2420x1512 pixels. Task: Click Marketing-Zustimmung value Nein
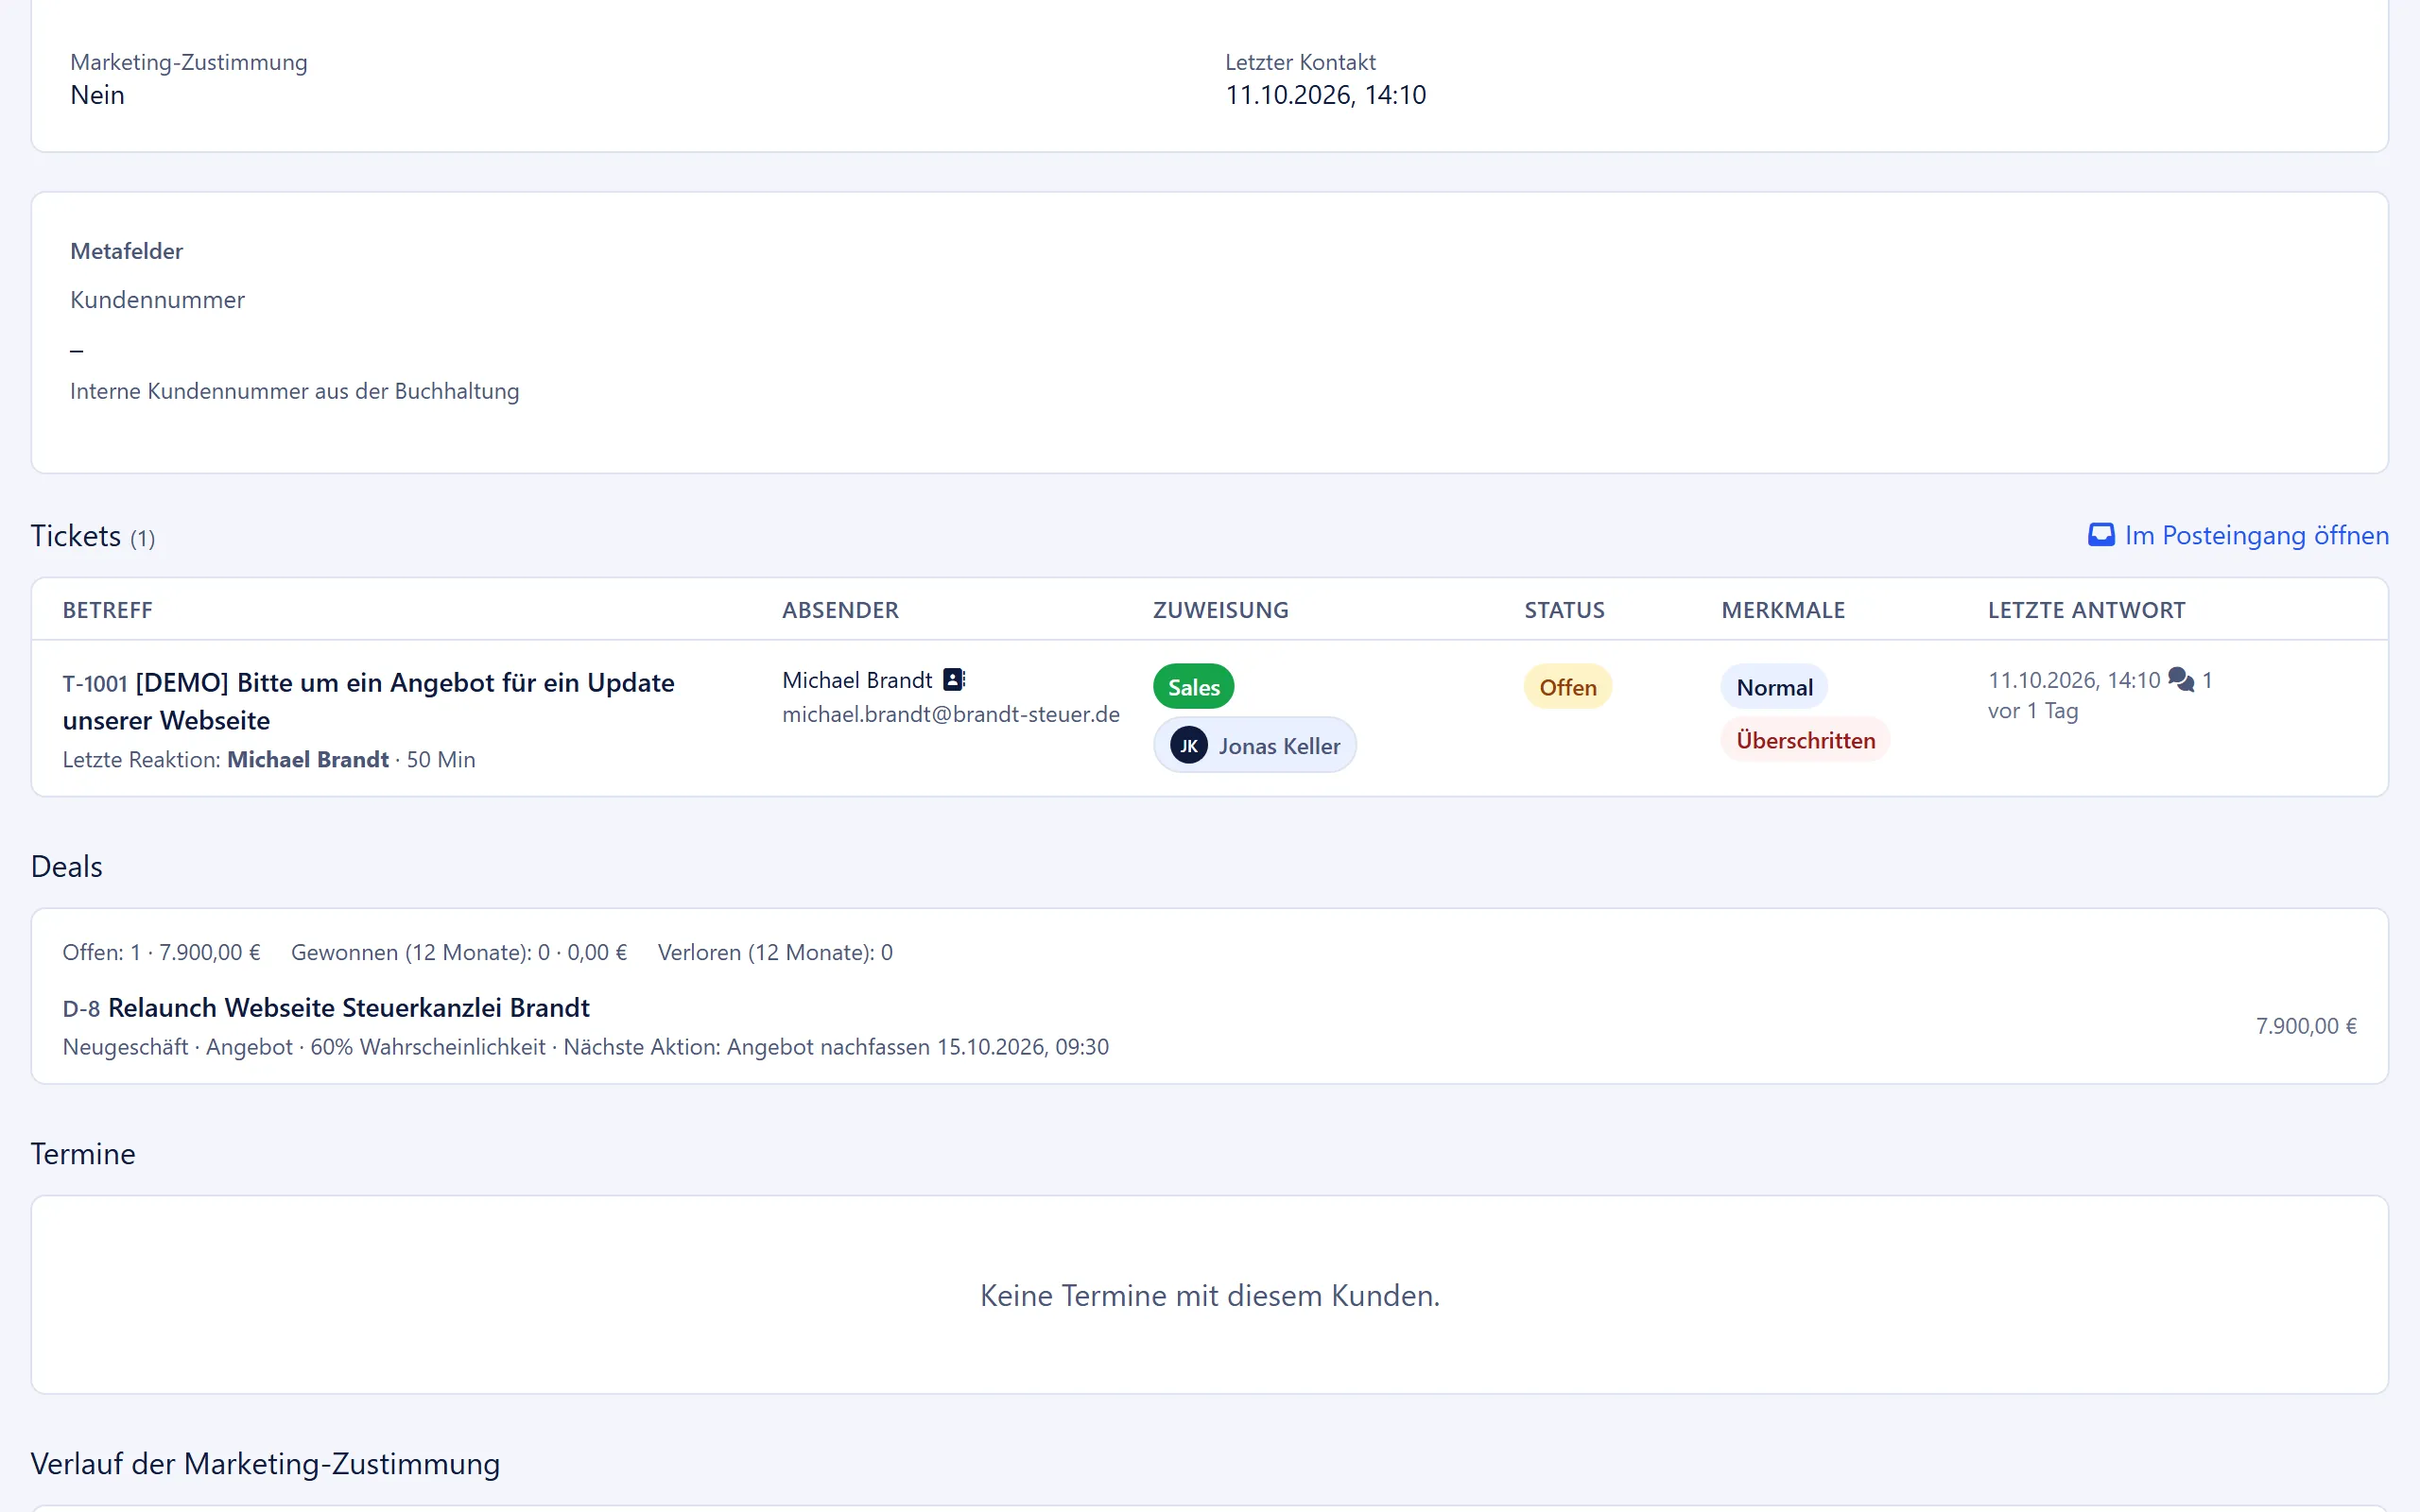(x=97, y=95)
